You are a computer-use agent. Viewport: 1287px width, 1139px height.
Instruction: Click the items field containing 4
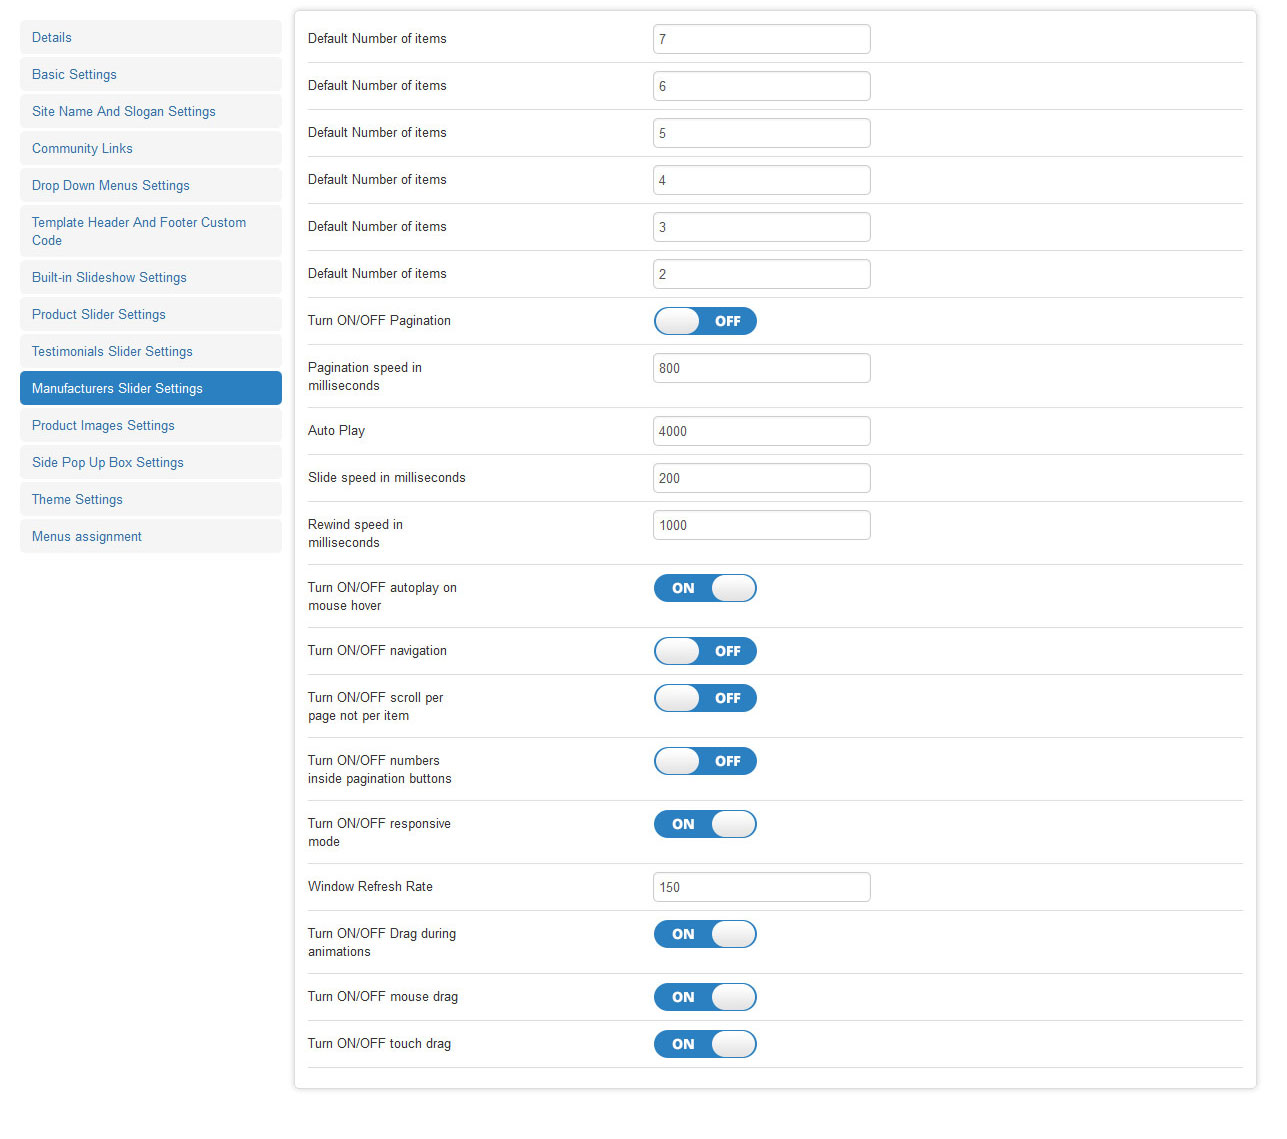point(762,180)
